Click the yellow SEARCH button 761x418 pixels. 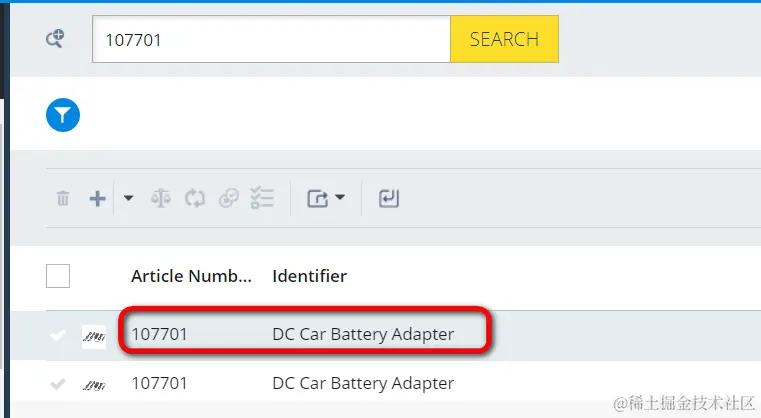click(x=504, y=39)
